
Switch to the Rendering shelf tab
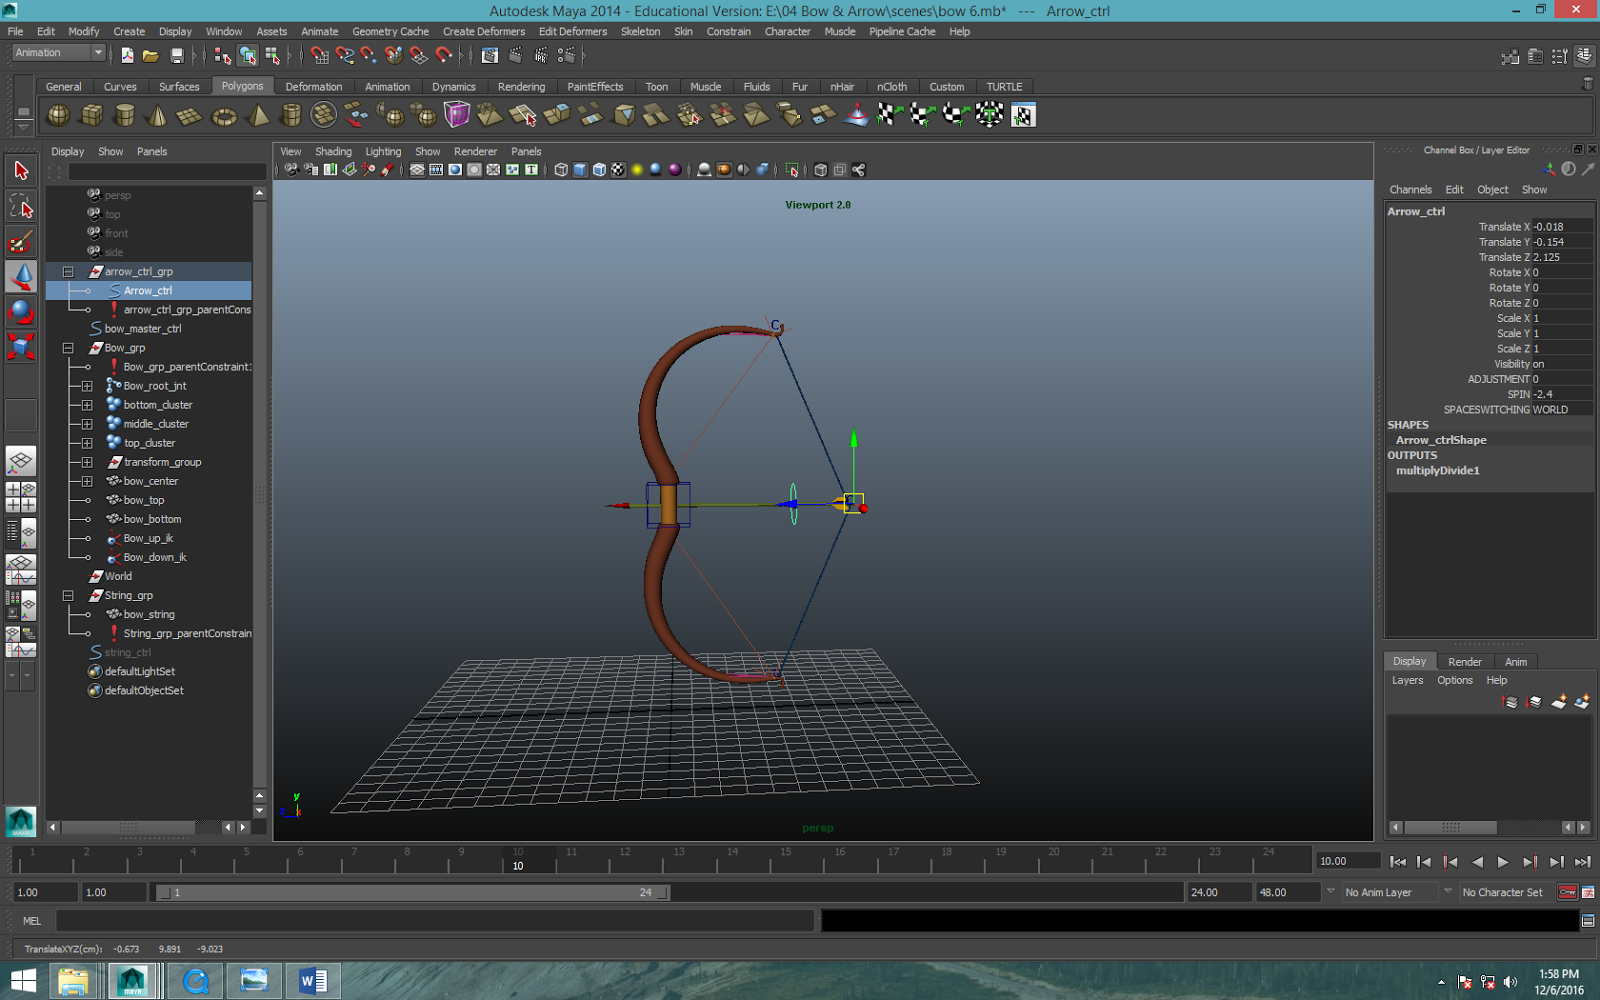click(x=521, y=87)
